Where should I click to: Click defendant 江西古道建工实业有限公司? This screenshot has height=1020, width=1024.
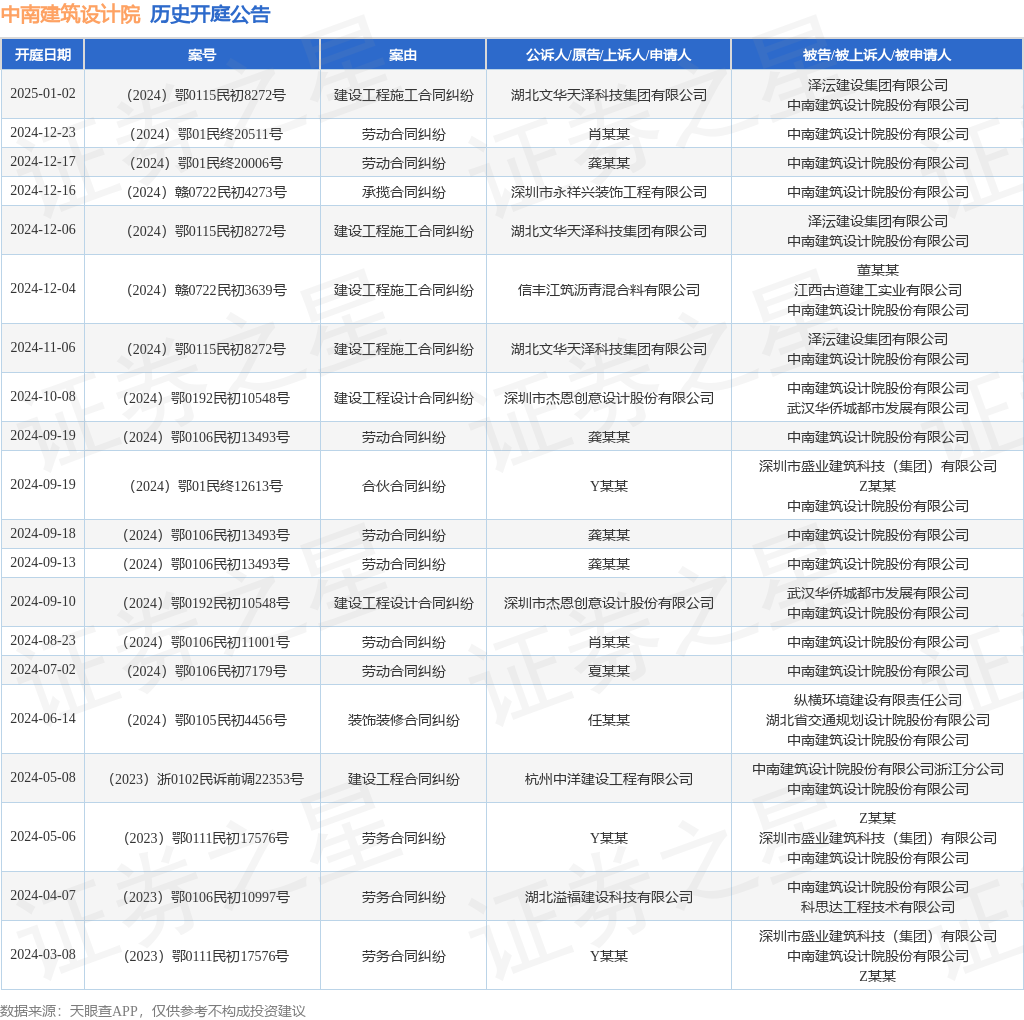(878, 290)
